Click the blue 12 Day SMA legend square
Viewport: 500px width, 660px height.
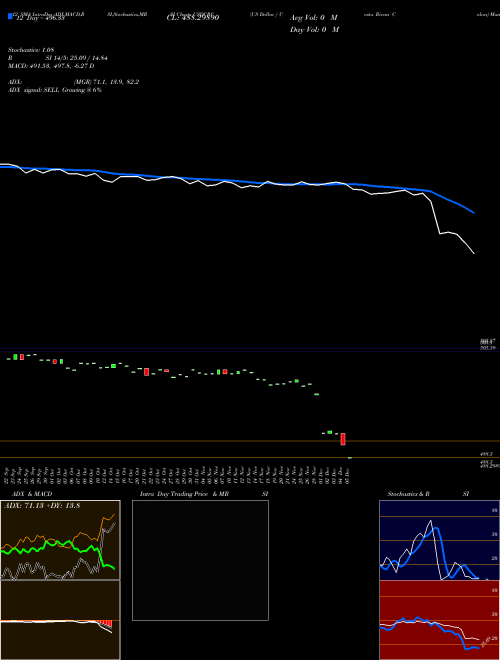(10, 16)
